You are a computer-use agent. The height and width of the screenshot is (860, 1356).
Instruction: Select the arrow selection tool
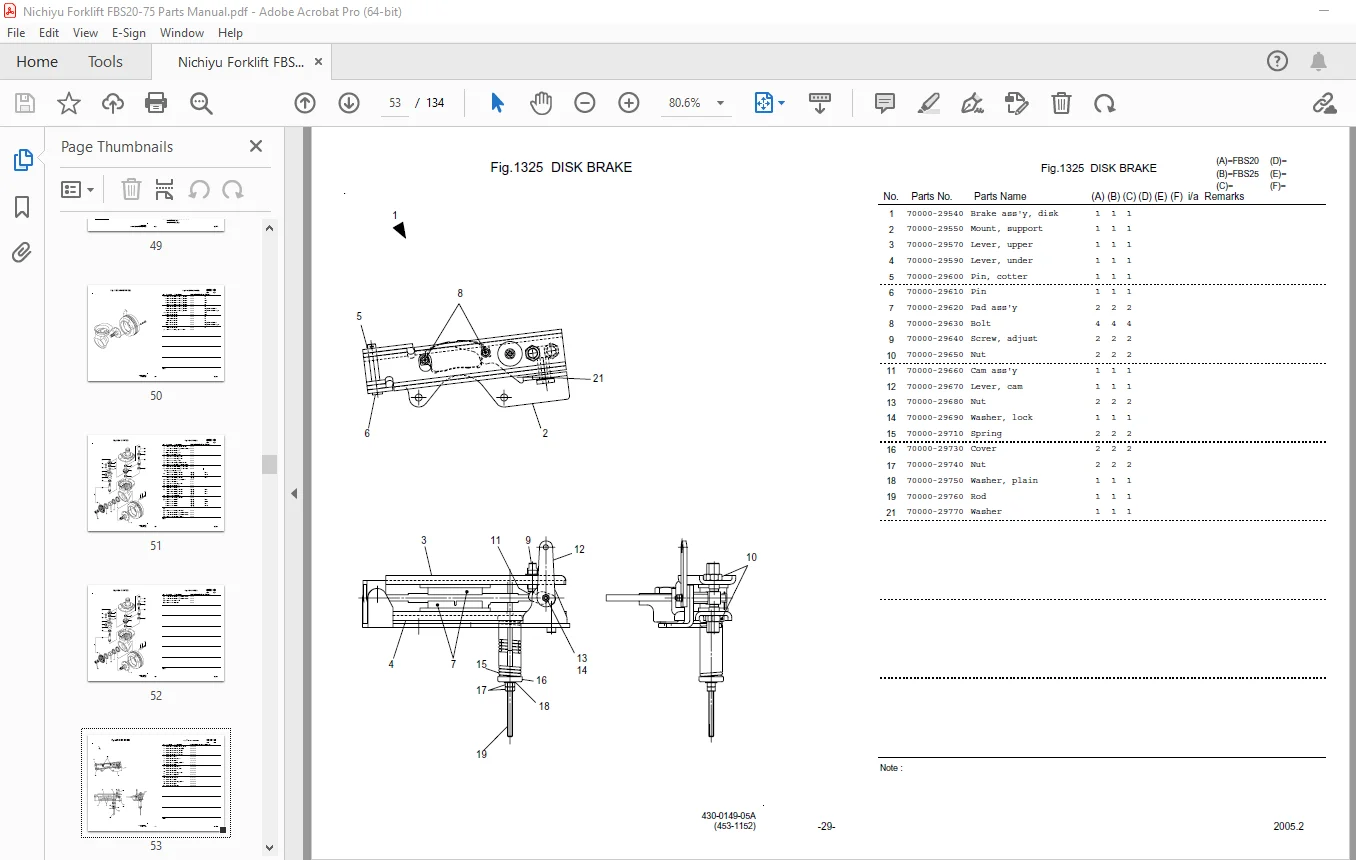497,103
